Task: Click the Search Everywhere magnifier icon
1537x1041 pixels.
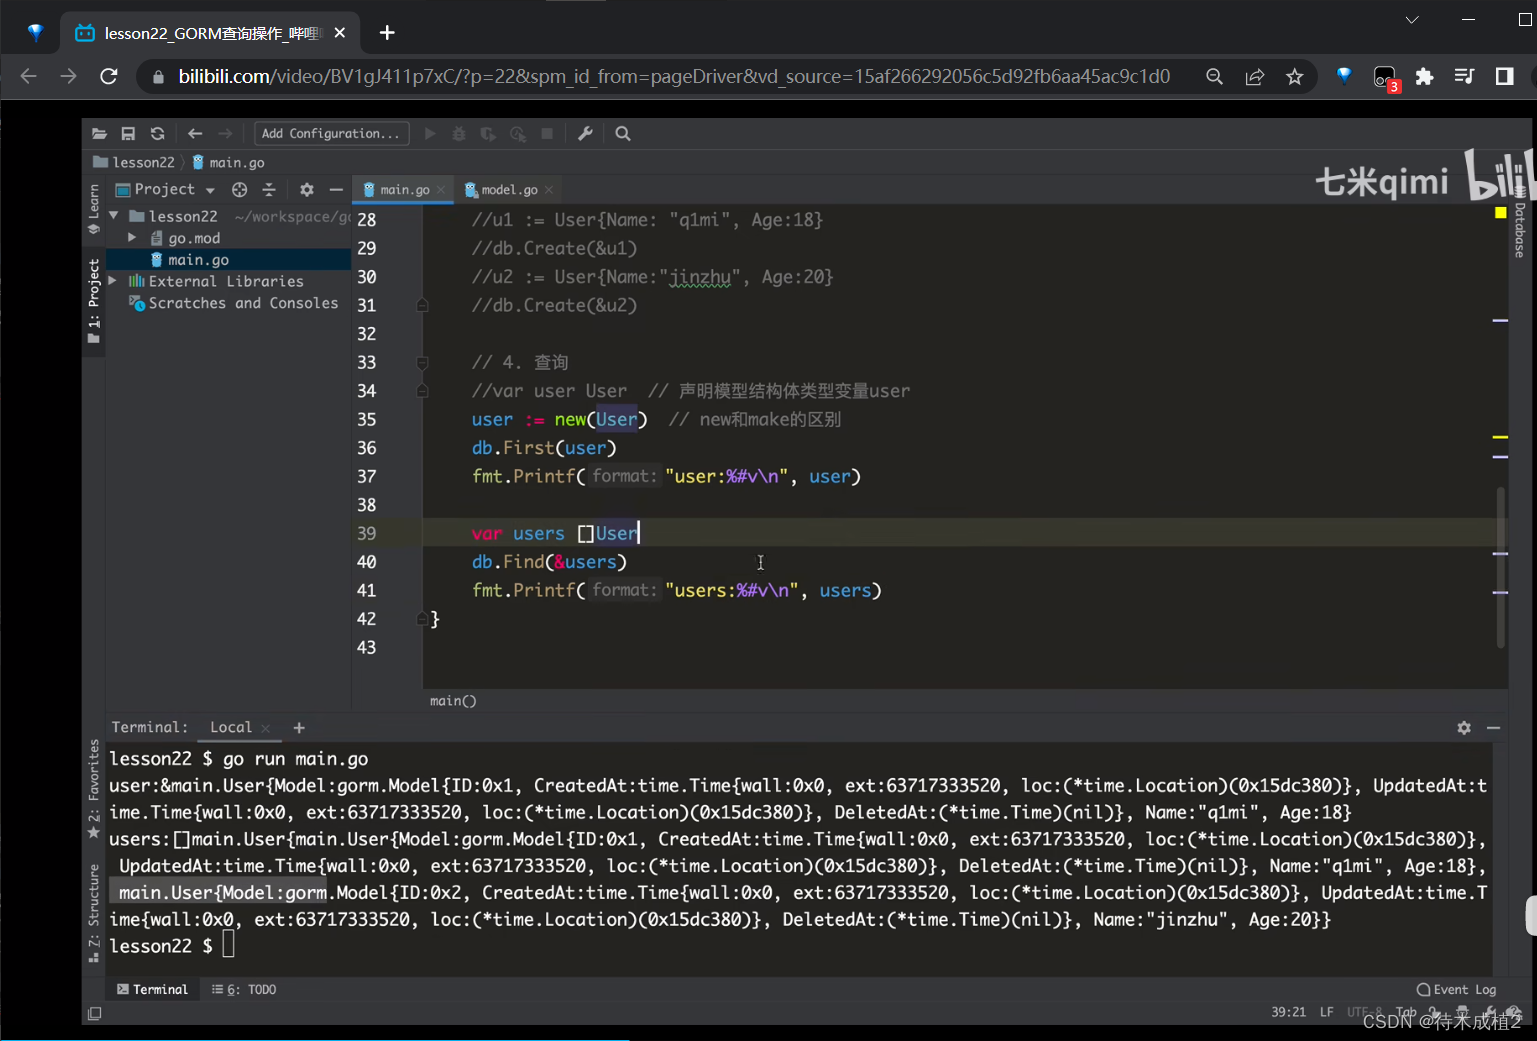Action: (x=623, y=134)
